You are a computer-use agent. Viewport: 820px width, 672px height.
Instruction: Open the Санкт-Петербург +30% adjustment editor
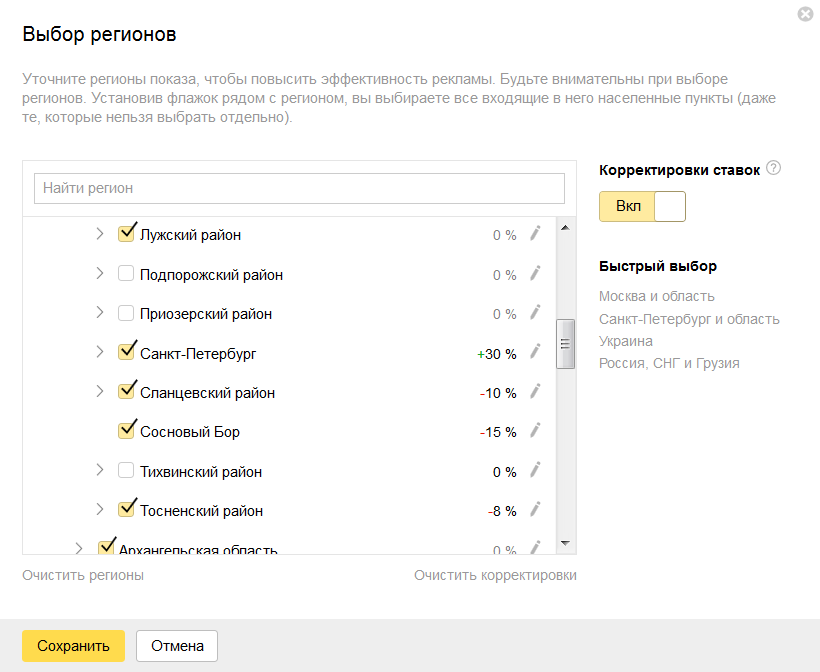(534, 351)
